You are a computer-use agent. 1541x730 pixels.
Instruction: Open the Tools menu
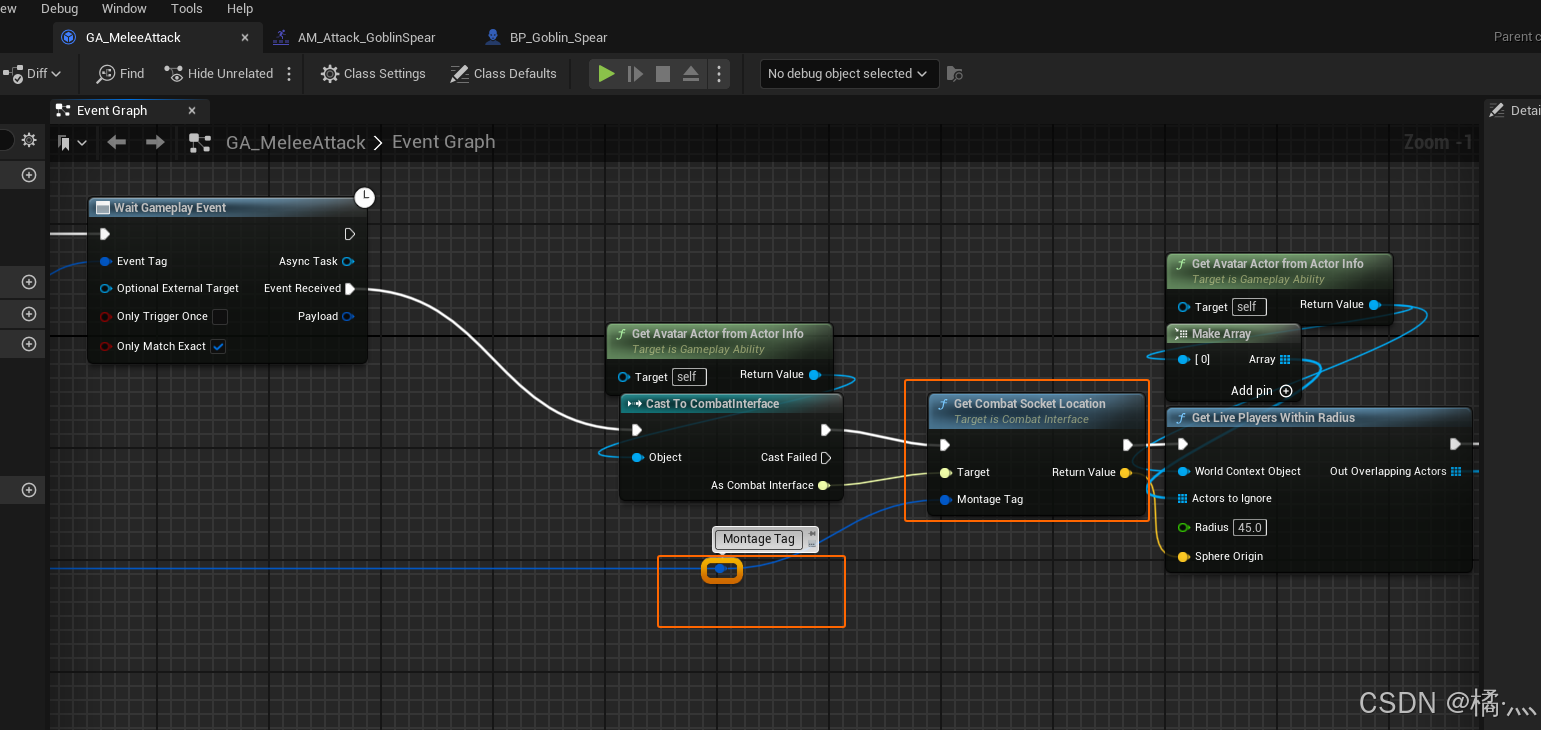[x=187, y=8]
